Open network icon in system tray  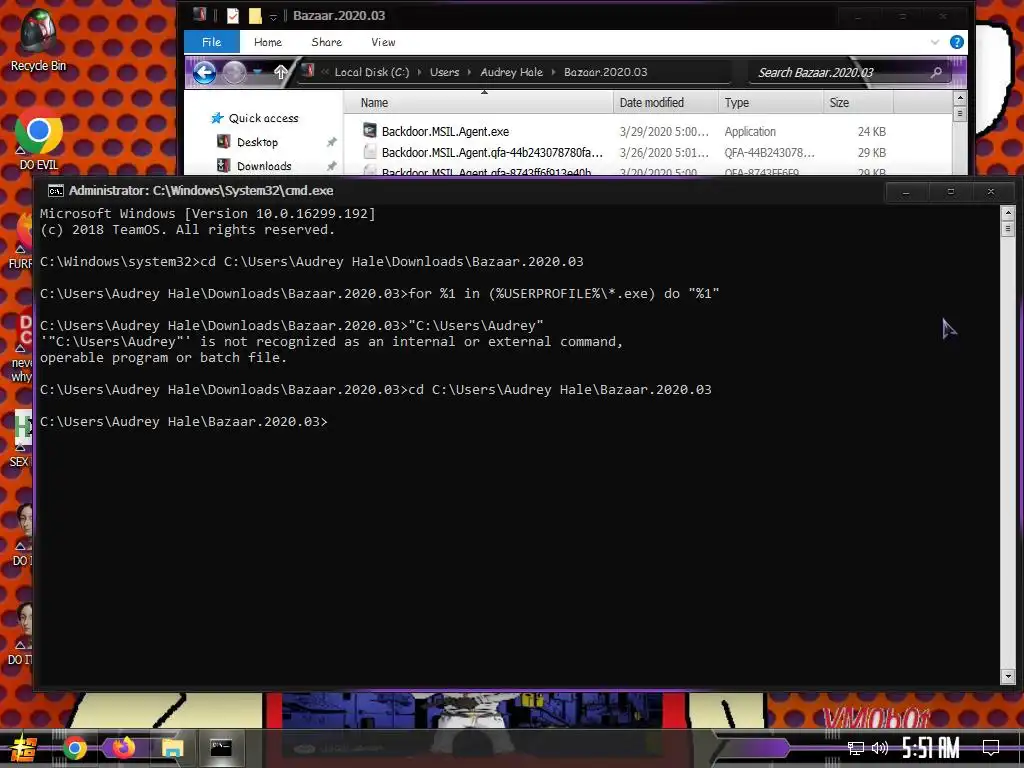pos(855,748)
